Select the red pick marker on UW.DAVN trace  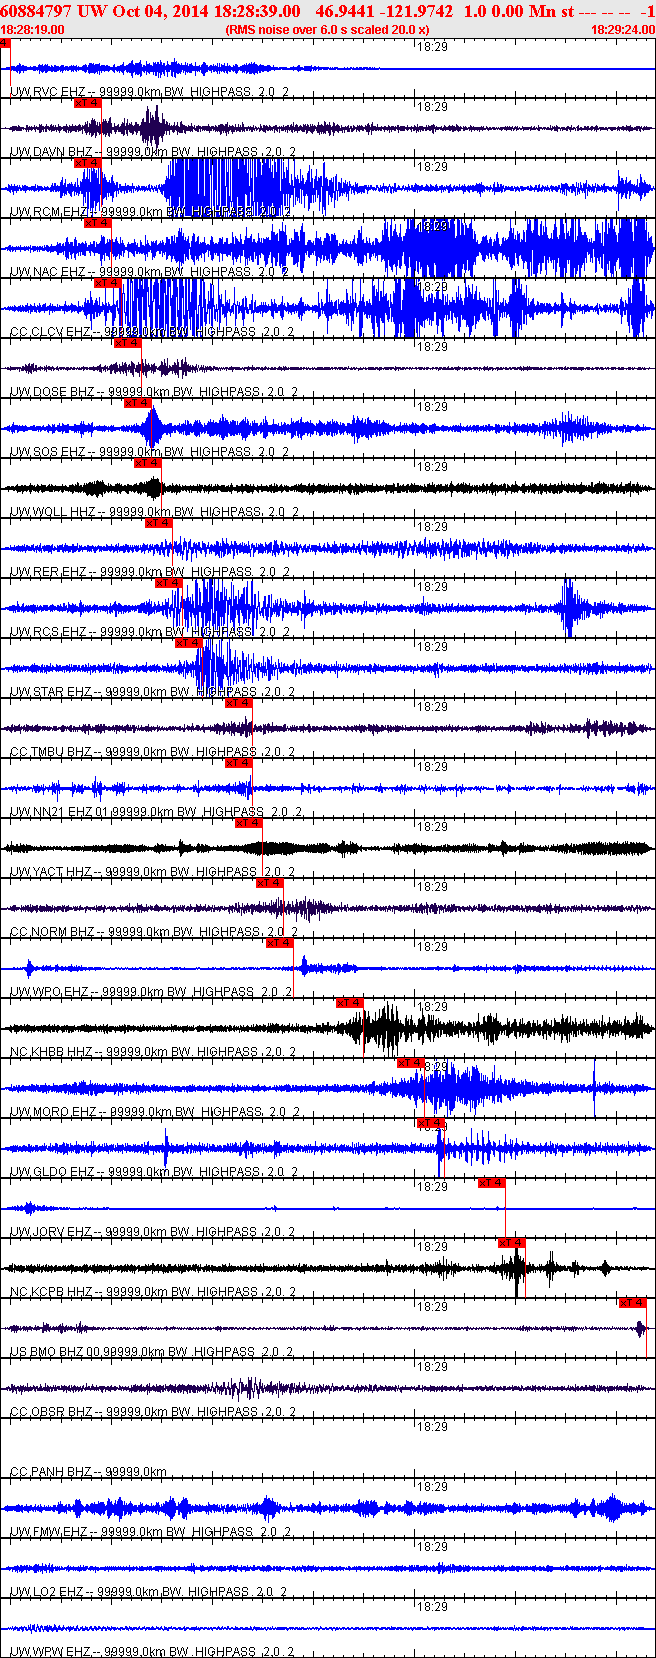(x=88, y=102)
